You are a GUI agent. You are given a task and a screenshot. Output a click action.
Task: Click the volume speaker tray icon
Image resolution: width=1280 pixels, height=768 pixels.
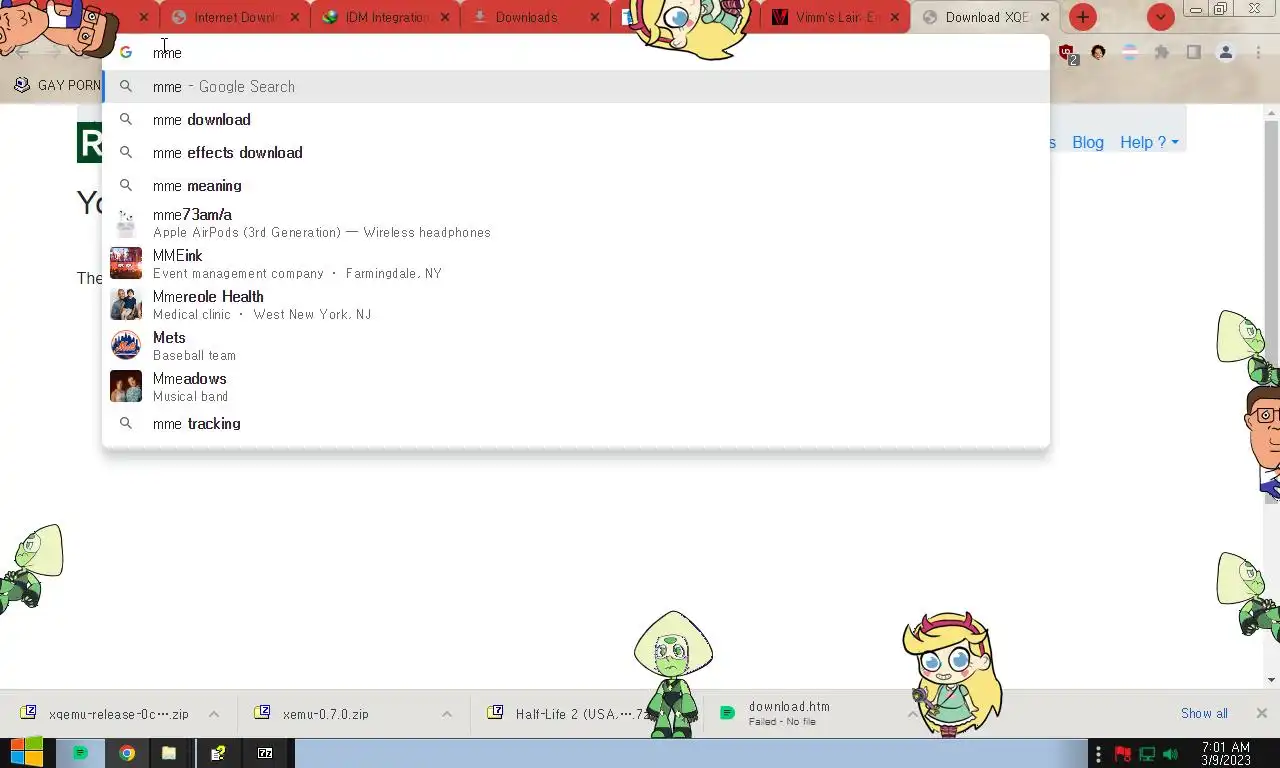tap(1171, 754)
